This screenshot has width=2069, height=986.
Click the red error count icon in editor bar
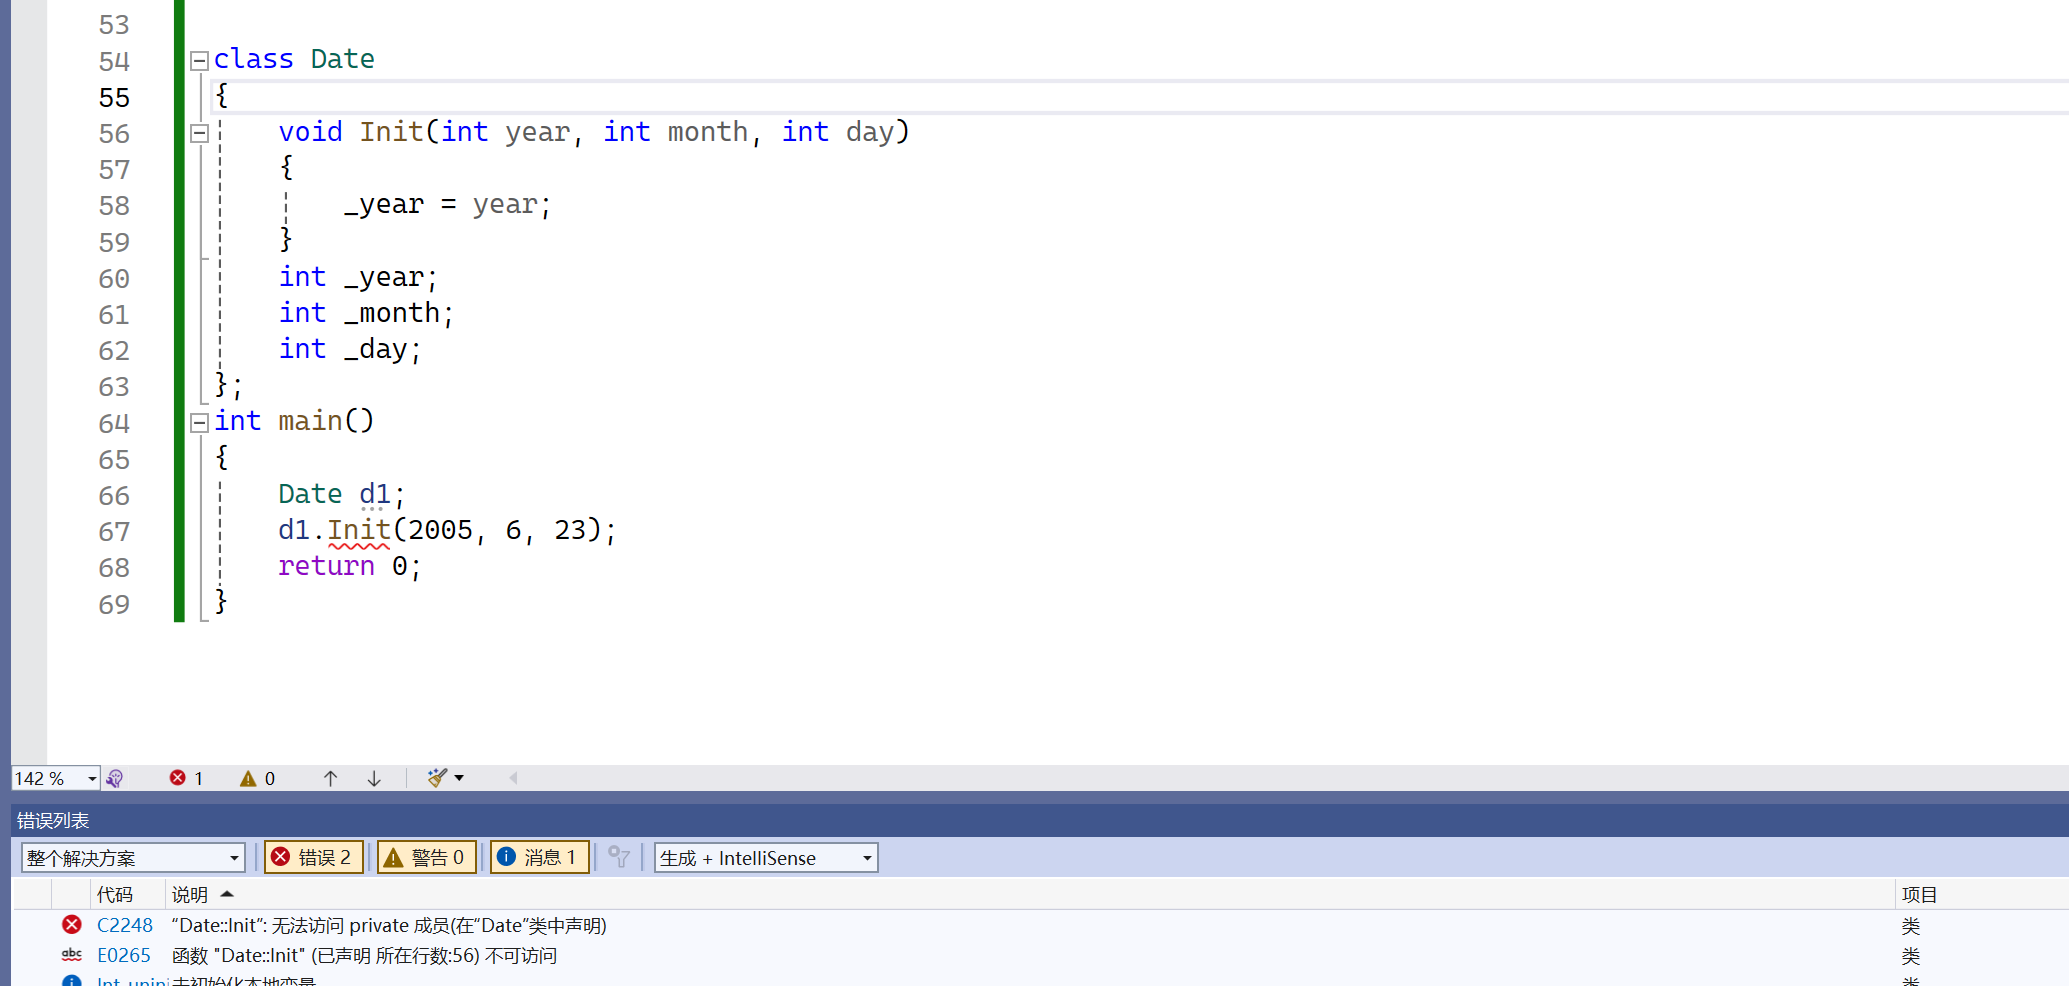tap(178, 778)
